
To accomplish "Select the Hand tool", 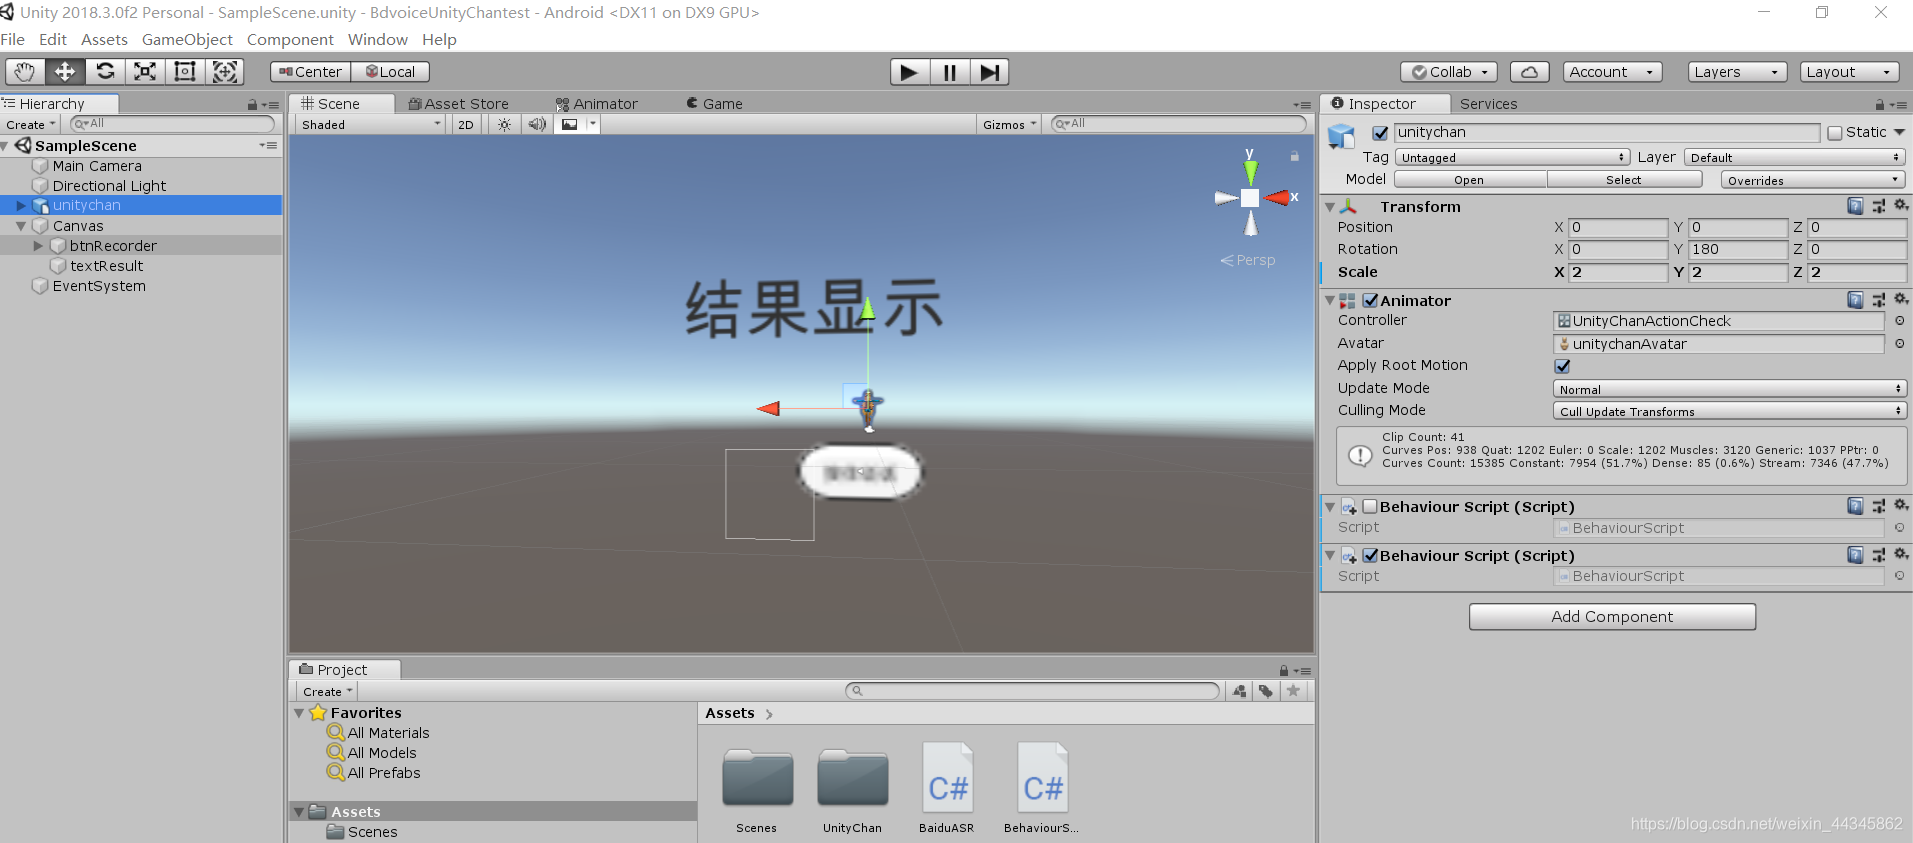I will (24, 71).
